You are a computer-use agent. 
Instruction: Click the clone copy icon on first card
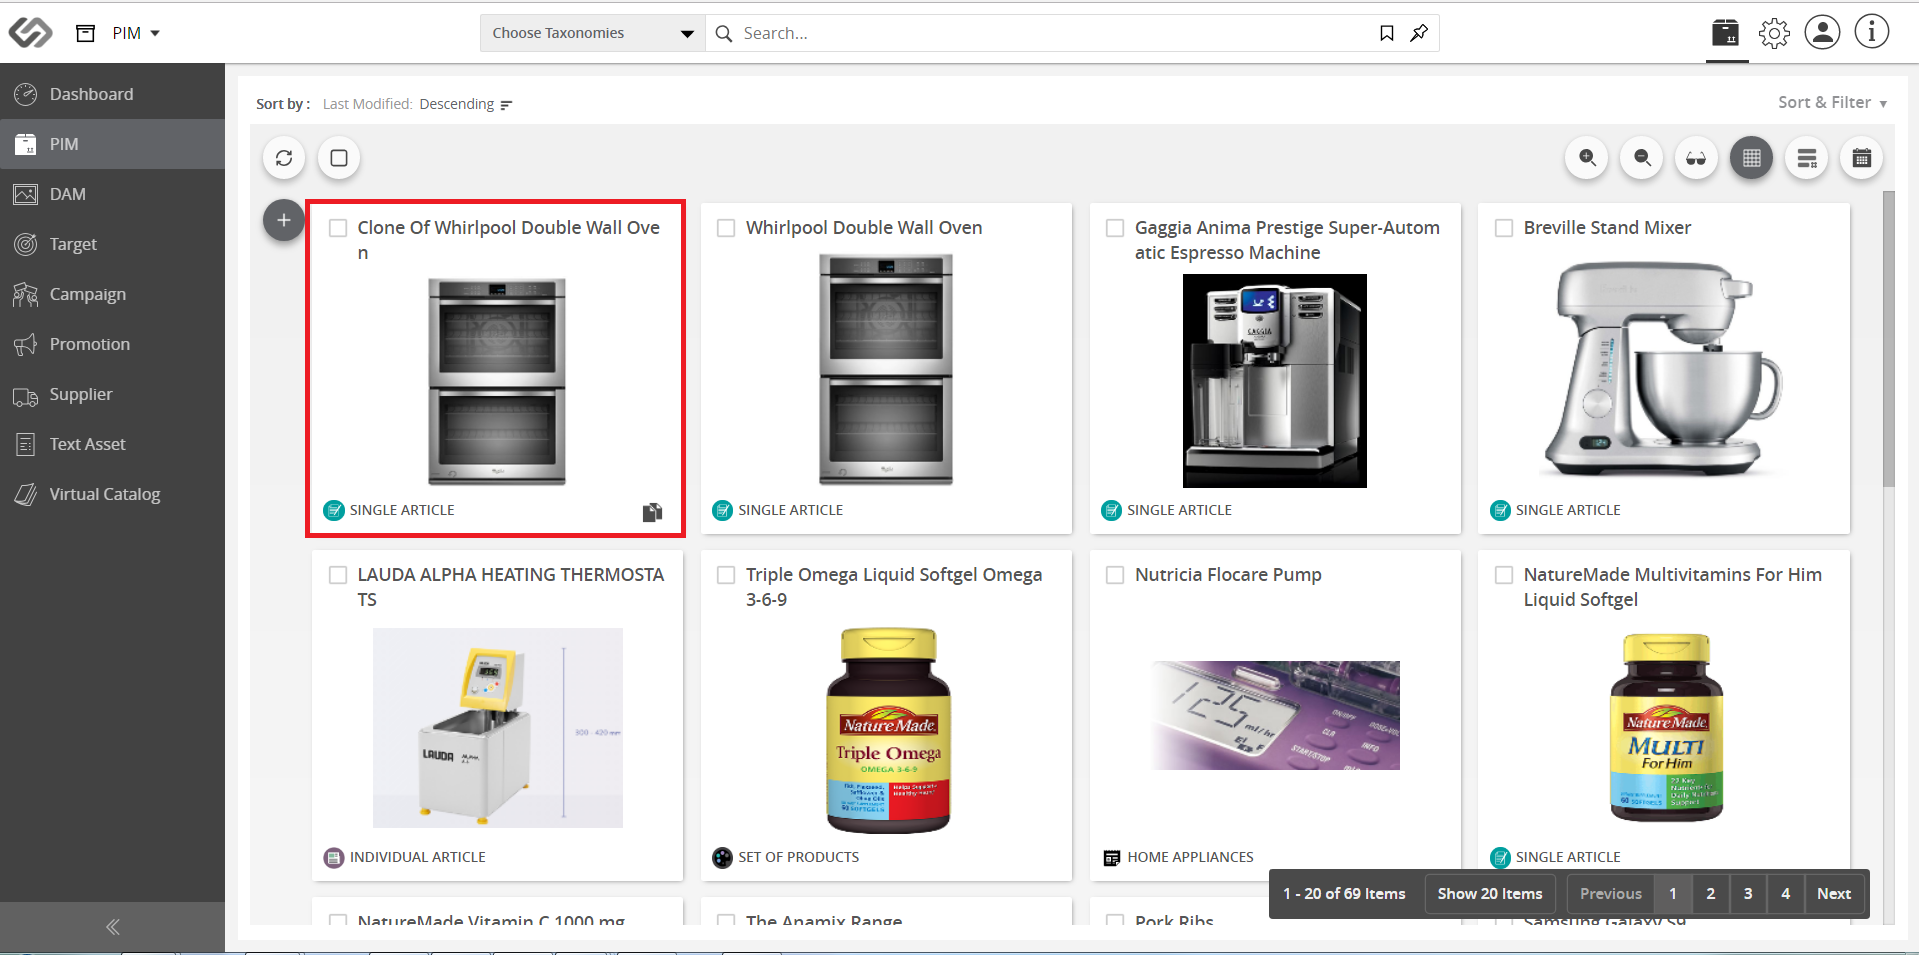[x=652, y=512]
